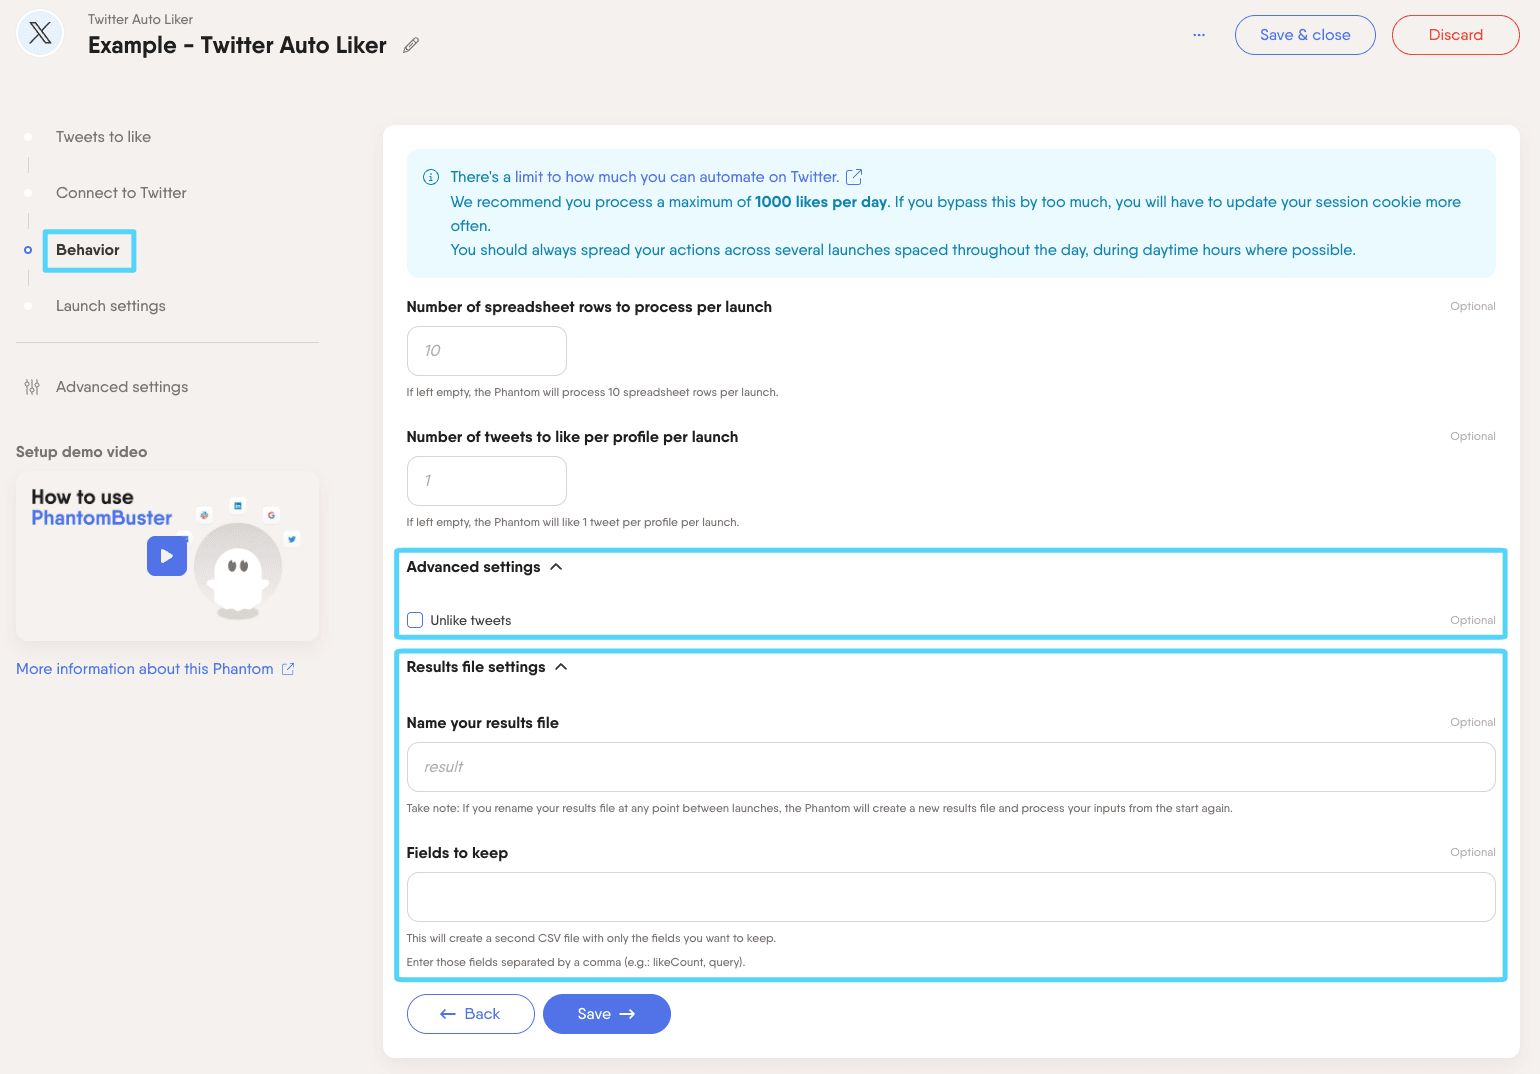Viewport: 1540px width, 1074px height.
Task: Click the Discard button
Action: 1456,35
